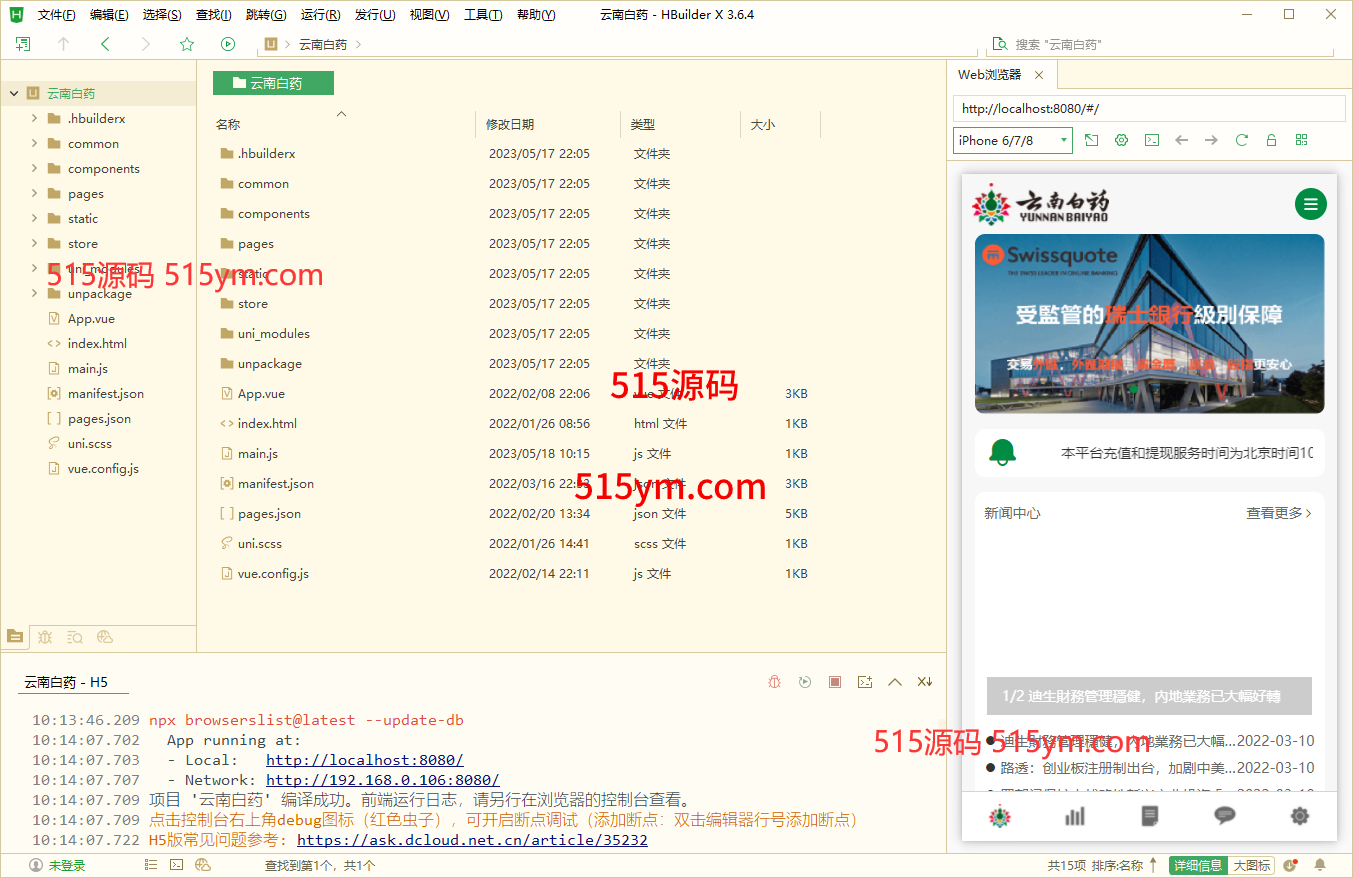Click the browser URL address field

1148,109
